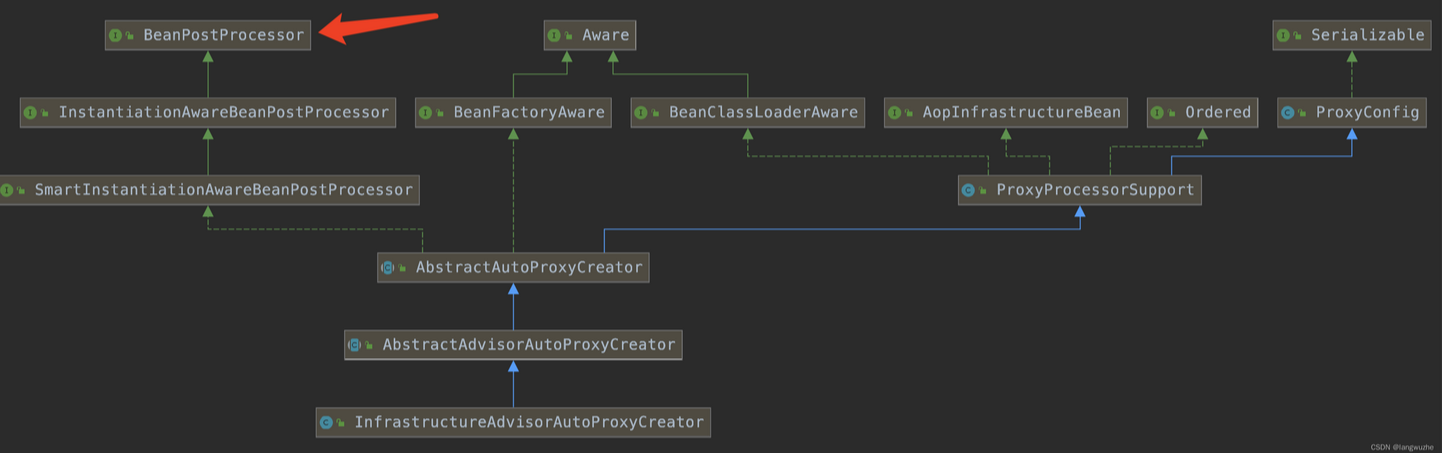Click the interface icon on Aware
Viewport: 1442px width, 453px height.
tap(555, 35)
